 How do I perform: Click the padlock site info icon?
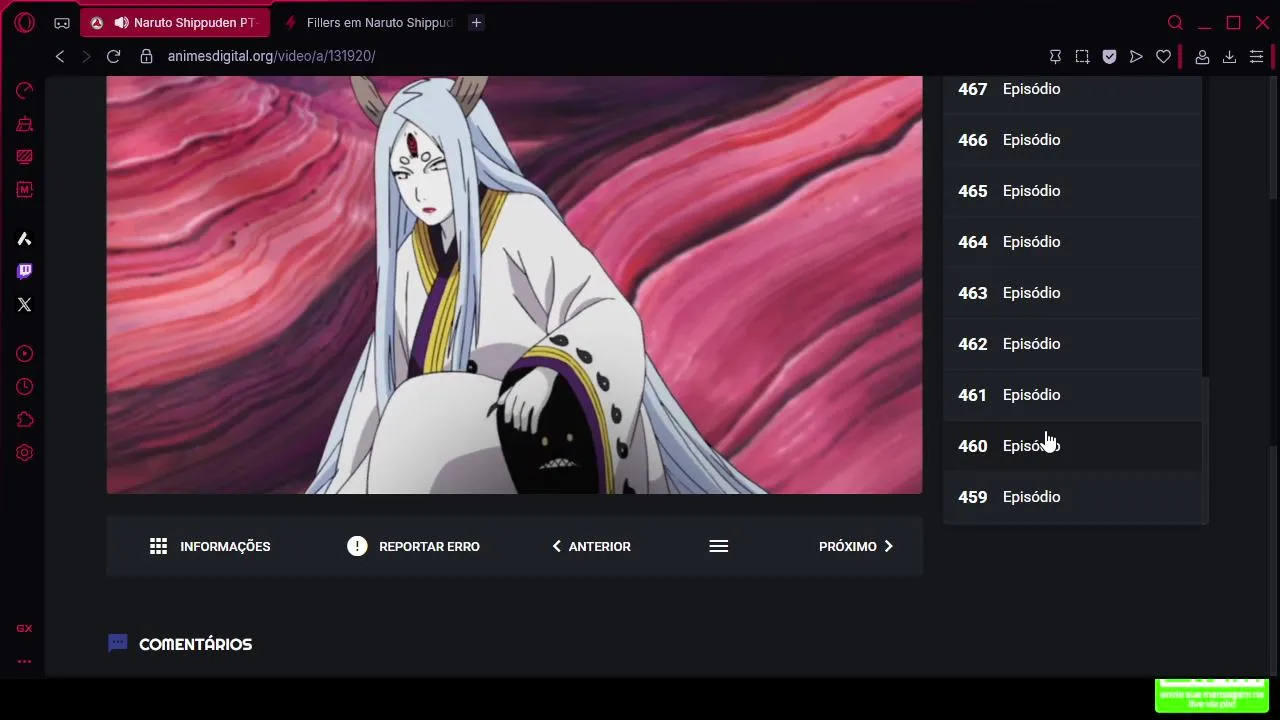147,57
